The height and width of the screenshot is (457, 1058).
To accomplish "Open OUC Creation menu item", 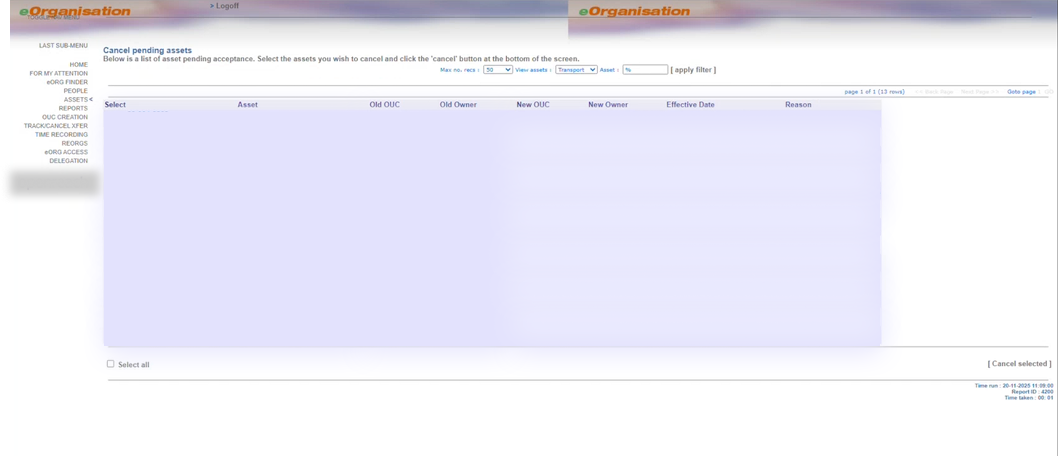I will (65, 117).
